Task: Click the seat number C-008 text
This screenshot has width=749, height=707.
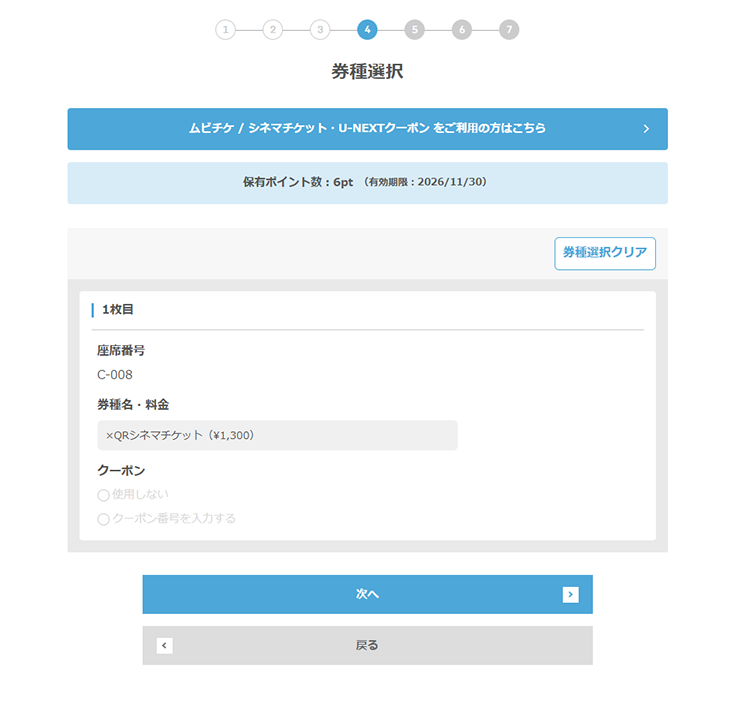Action: click(115, 375)
